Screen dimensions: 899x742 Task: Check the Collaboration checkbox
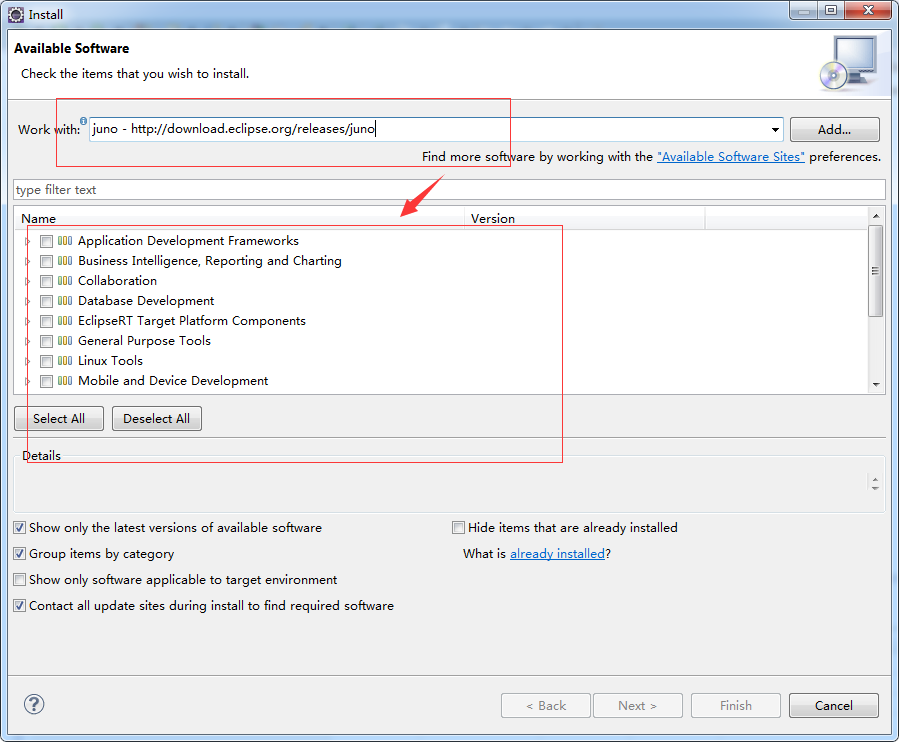click(x=46, y=282)
